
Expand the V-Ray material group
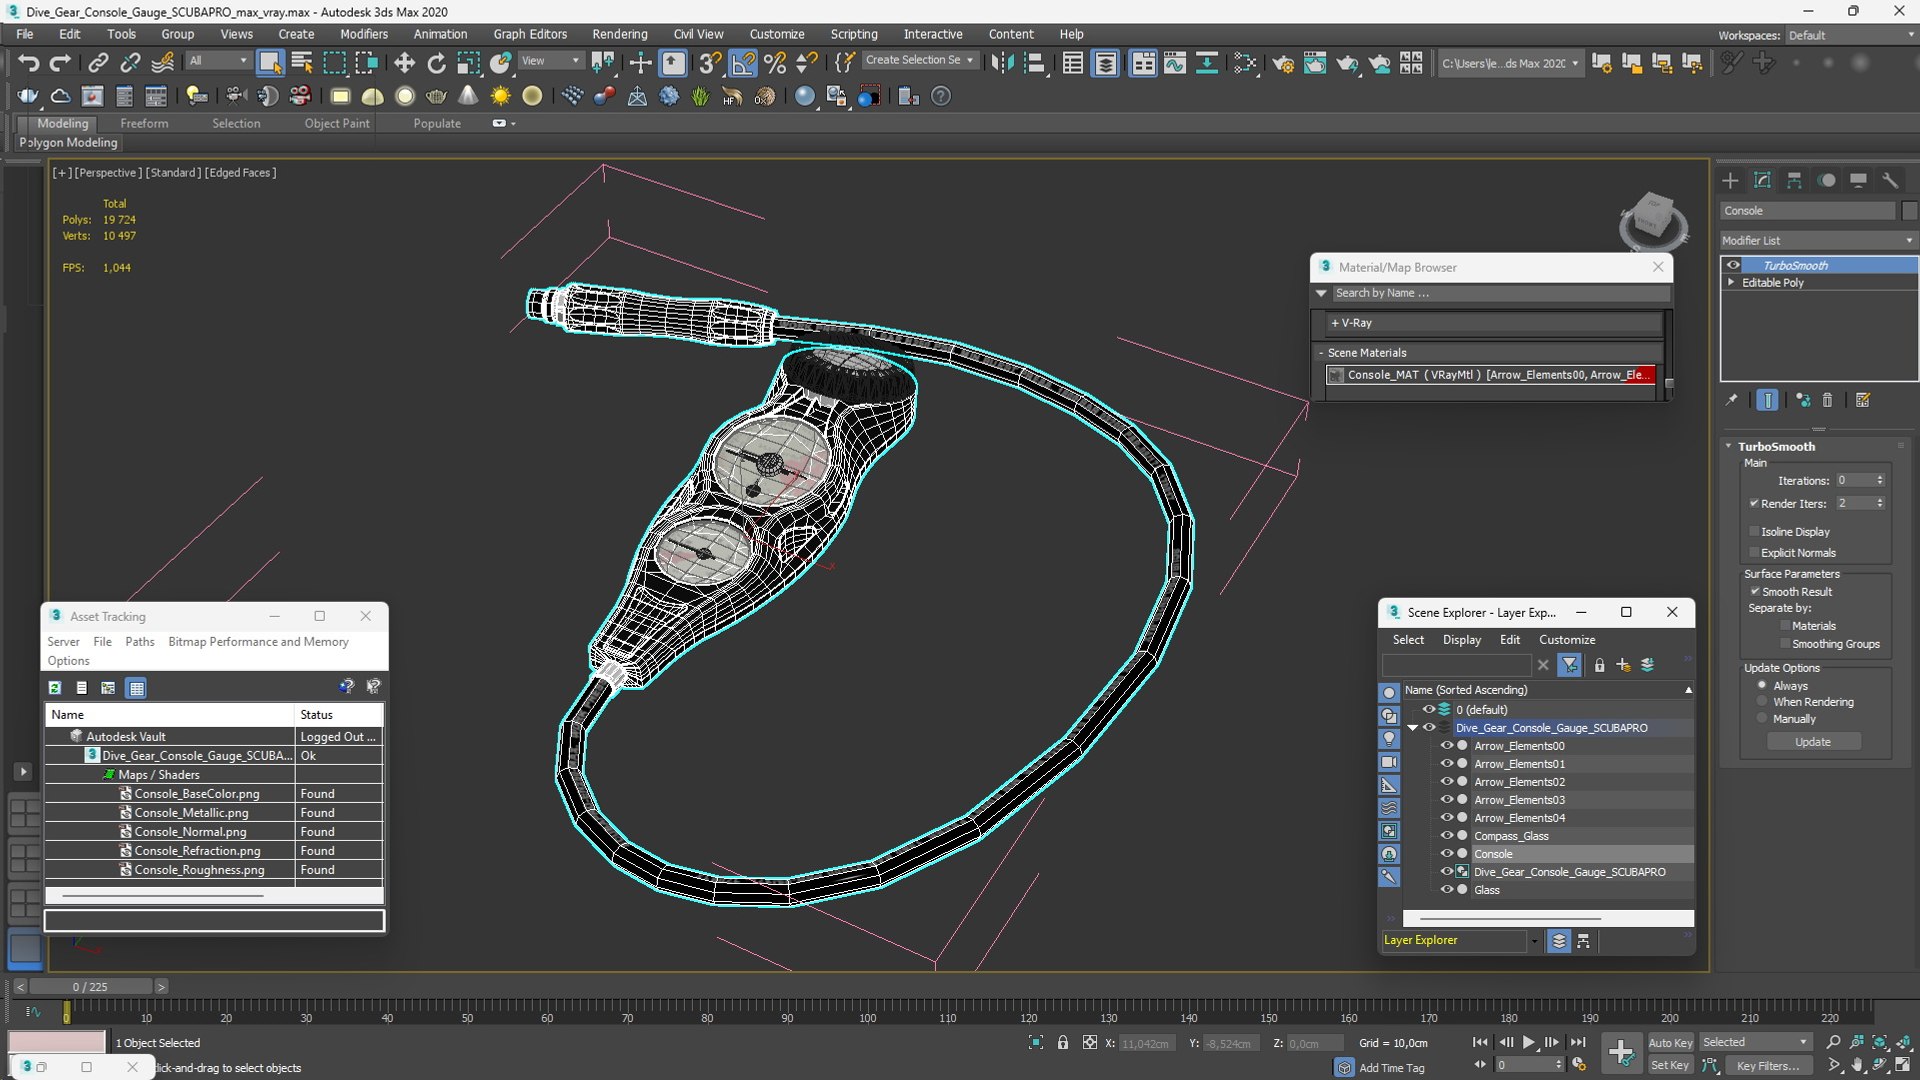(1335, 323)
